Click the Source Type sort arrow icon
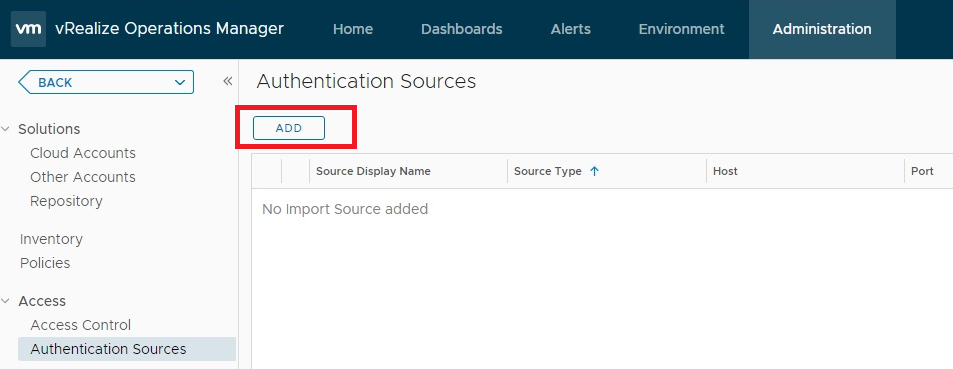The image size is (953, 369). tap(594, 171)
